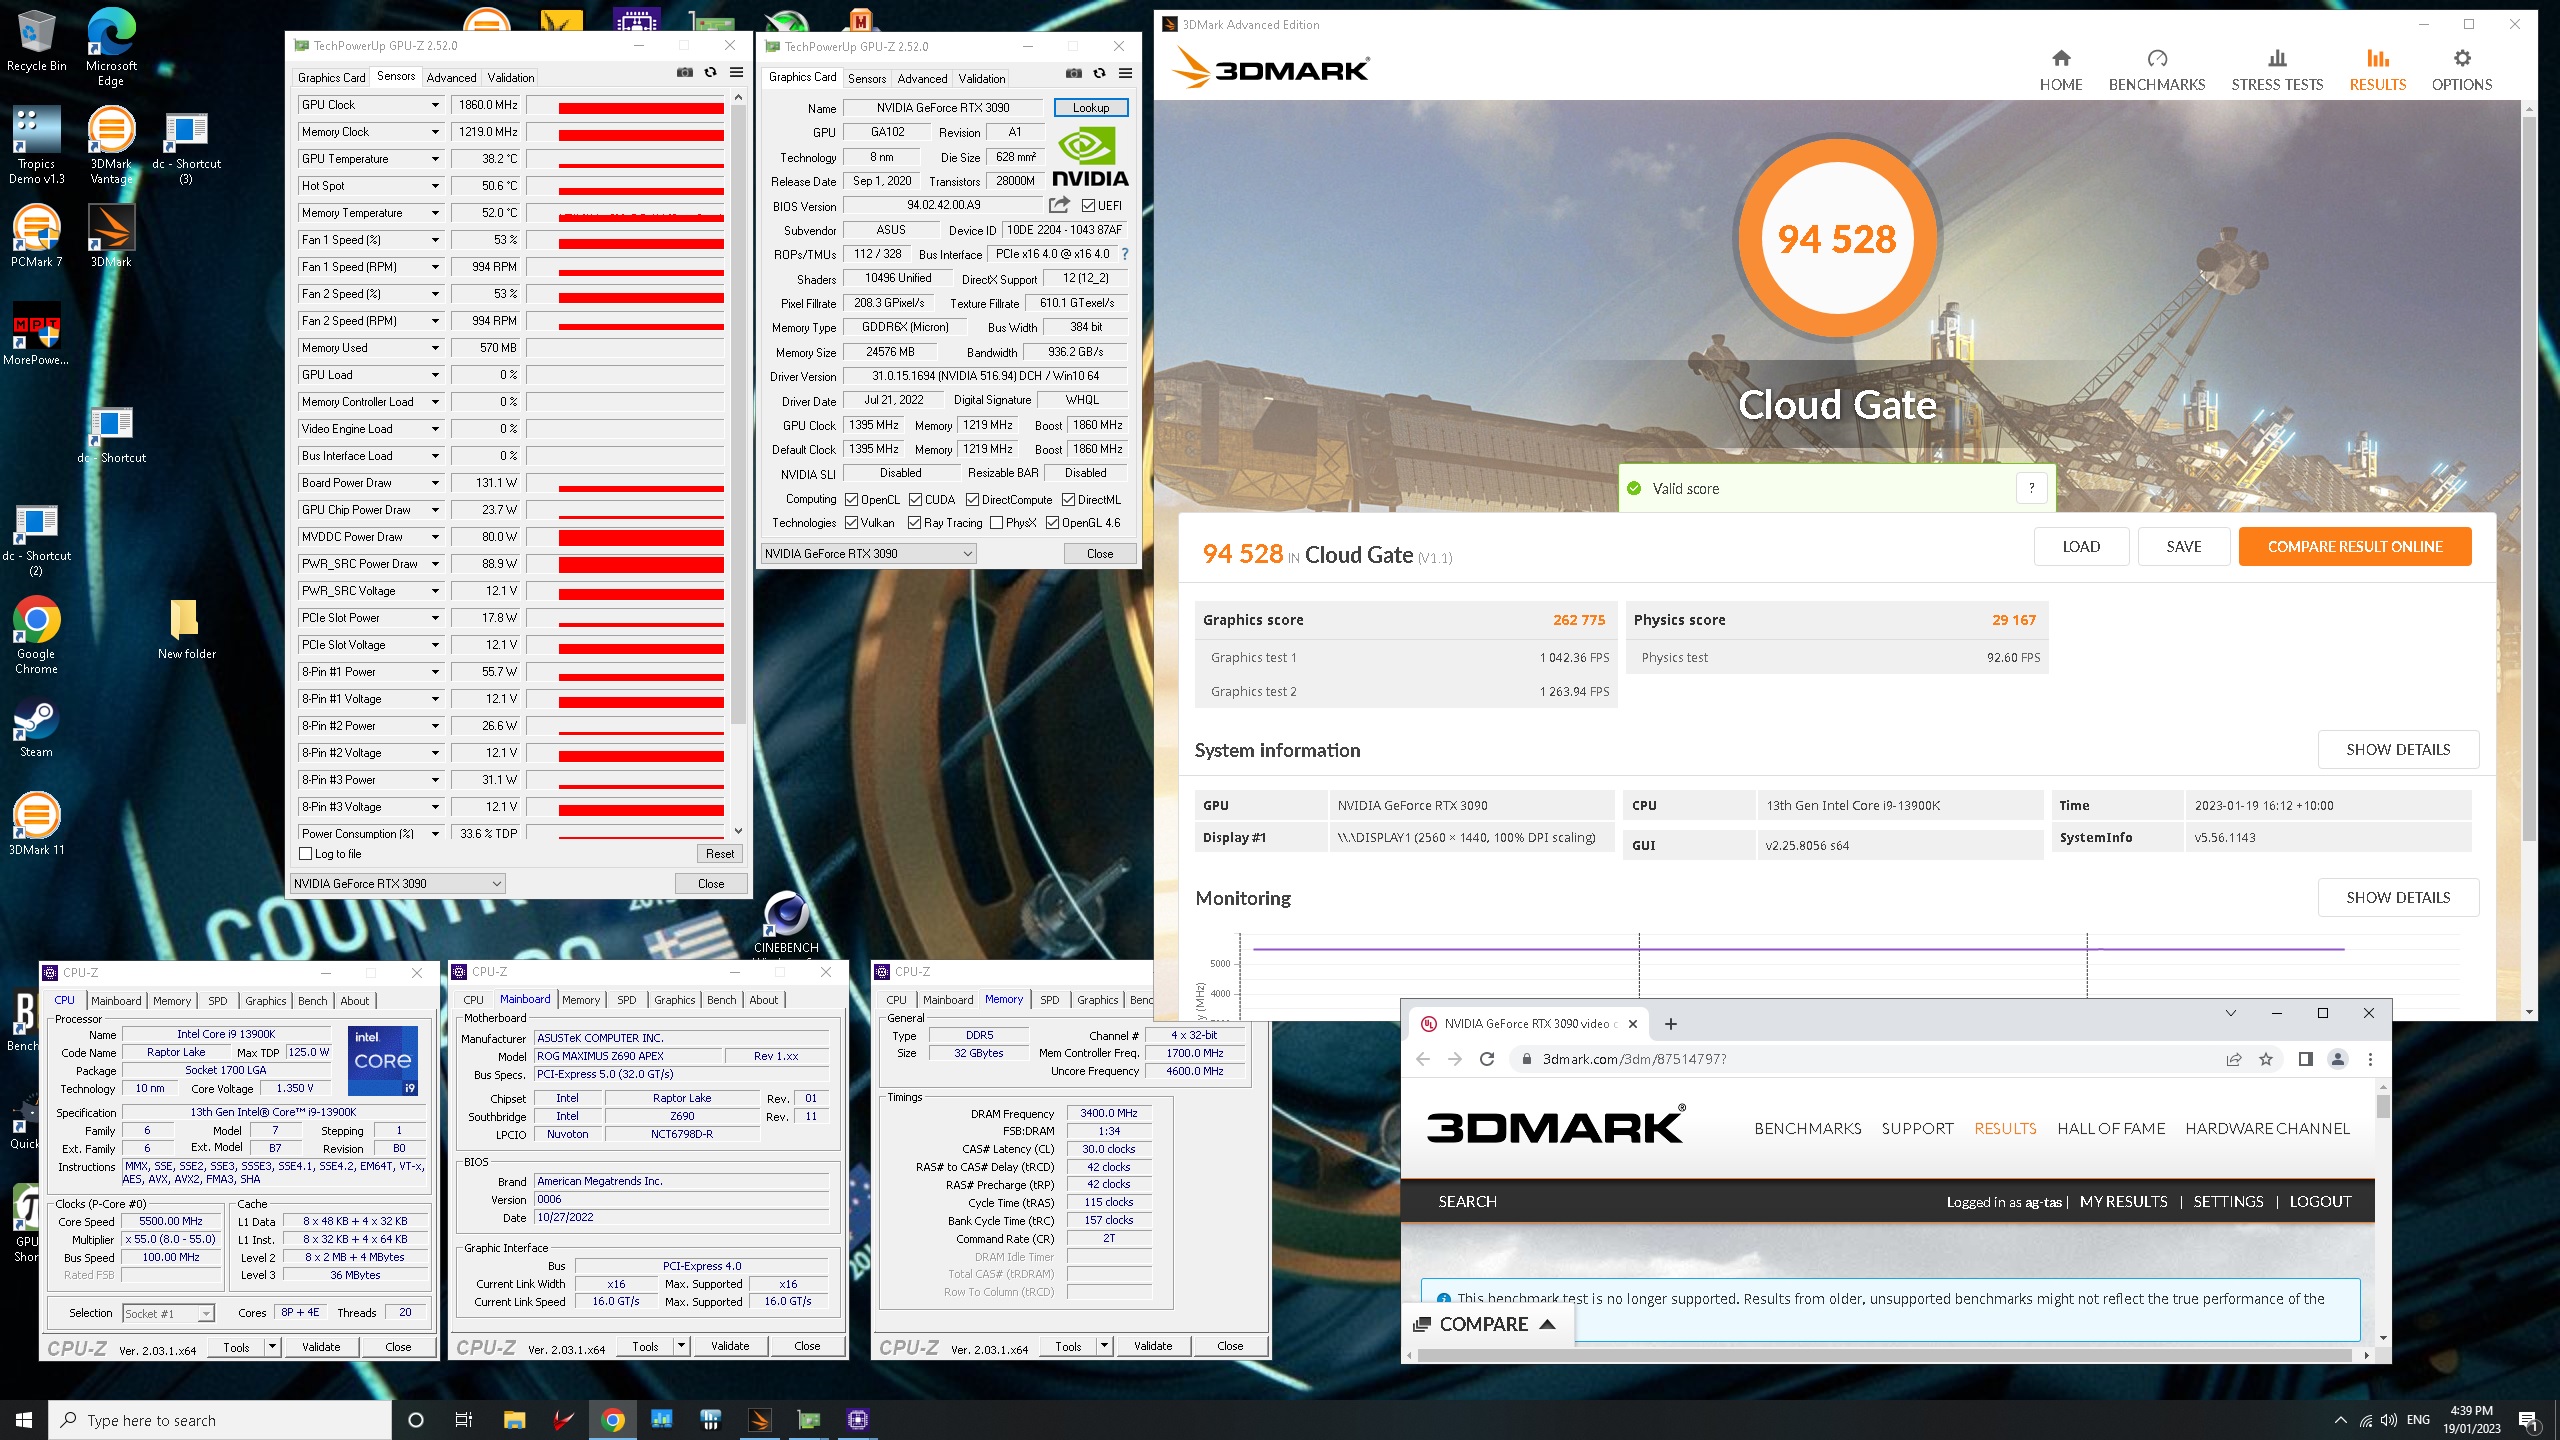This screenshot has width=2560, height=1440.
Task: Open hamburger menu in GPU-Z Graphics Card window
Action: 1125,73
